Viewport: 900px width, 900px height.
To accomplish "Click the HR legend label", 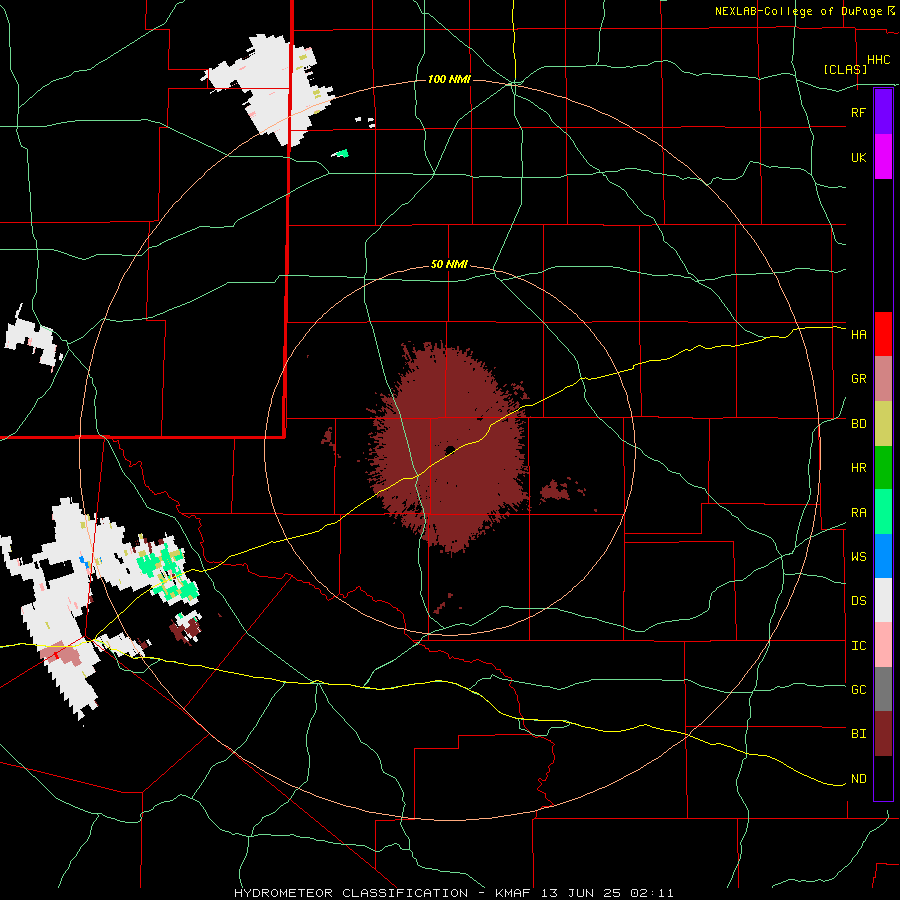I will (x=858, y=468).
